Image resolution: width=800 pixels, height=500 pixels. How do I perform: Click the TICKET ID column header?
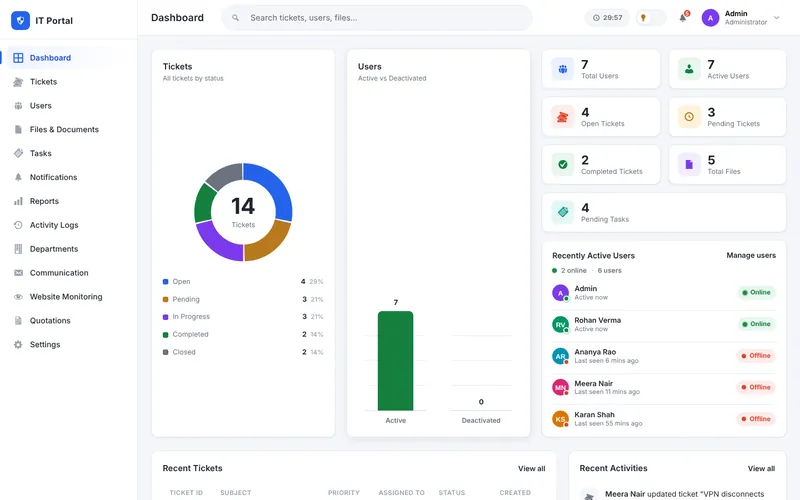click(186, 493)
